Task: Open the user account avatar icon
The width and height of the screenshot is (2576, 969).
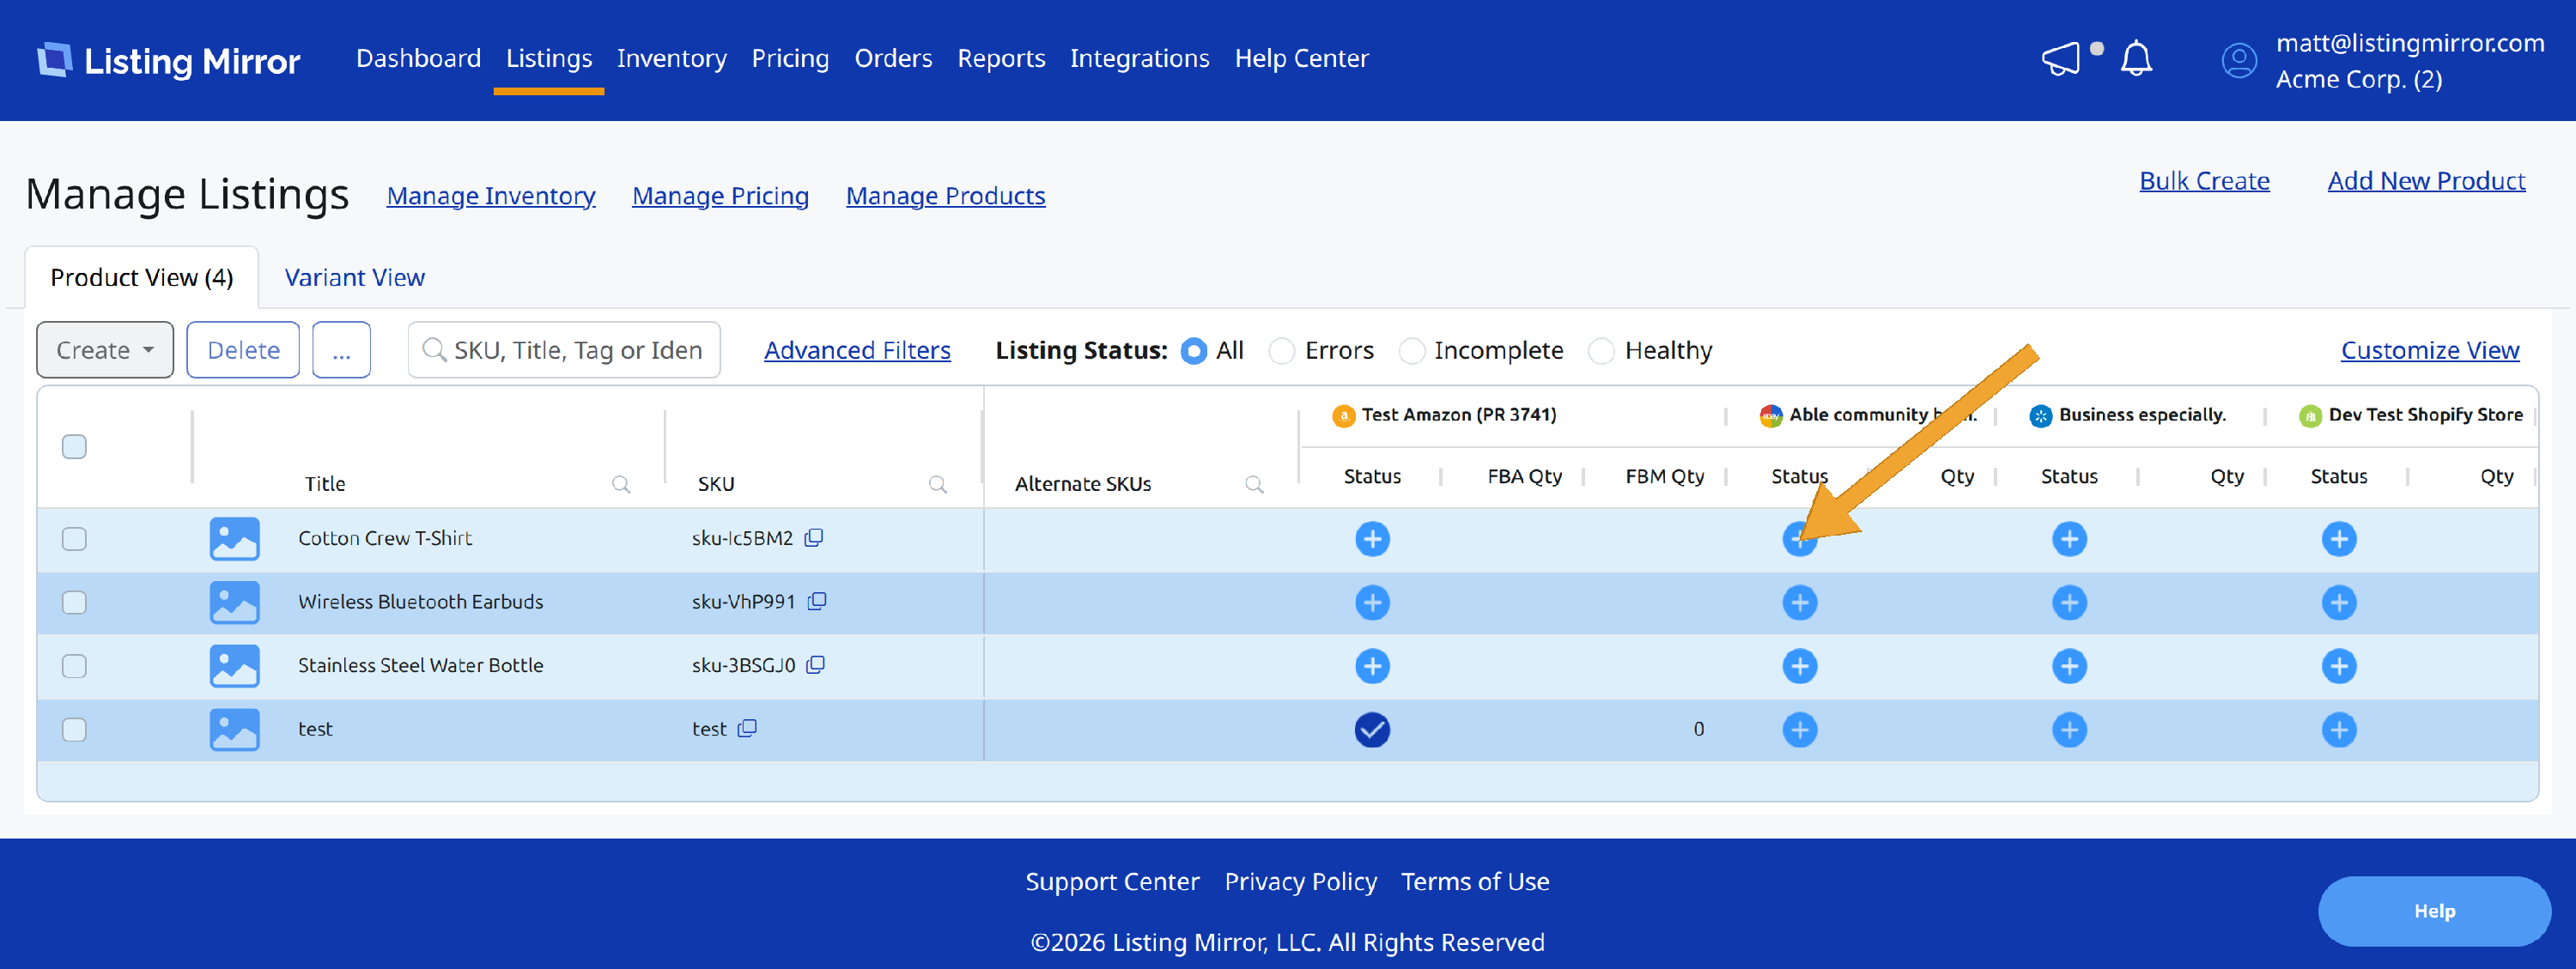Action: pos(2239,60)
